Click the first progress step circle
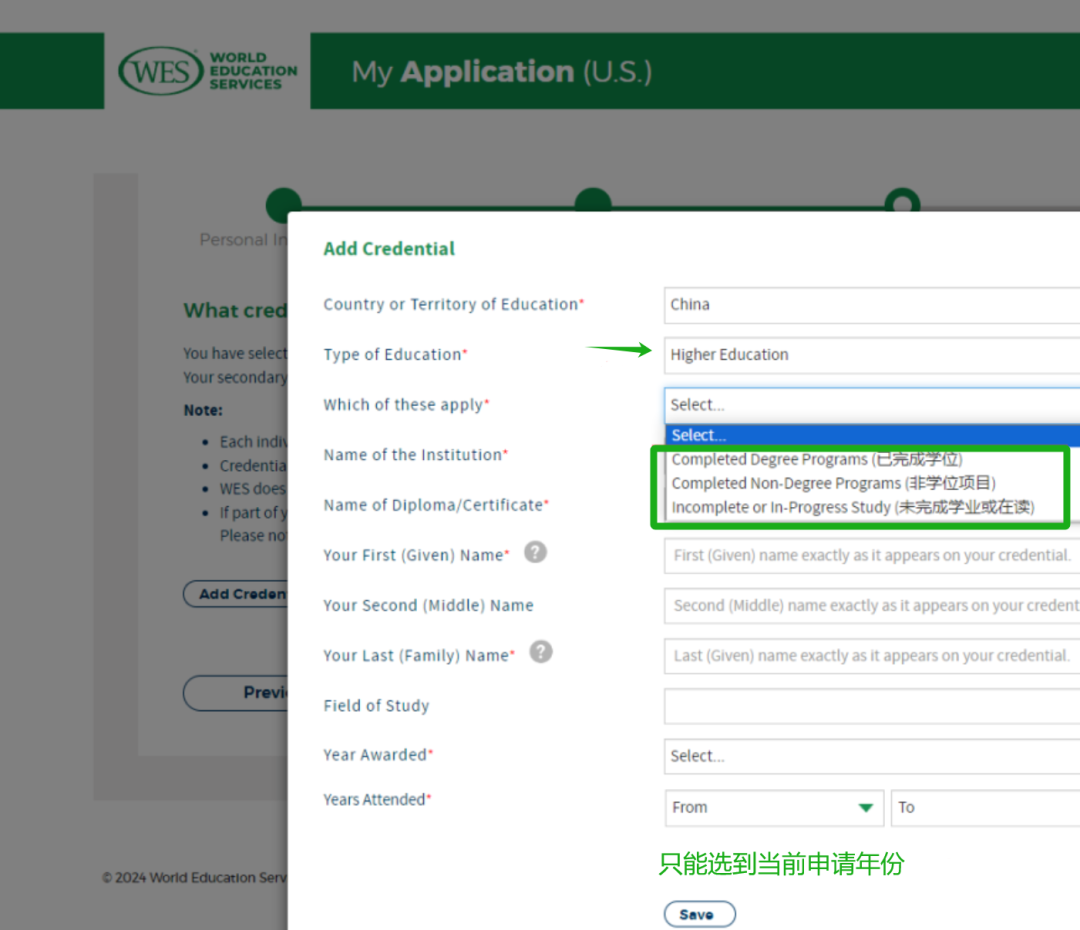Viewport: 1080px width, 930px height. (284, 202)
